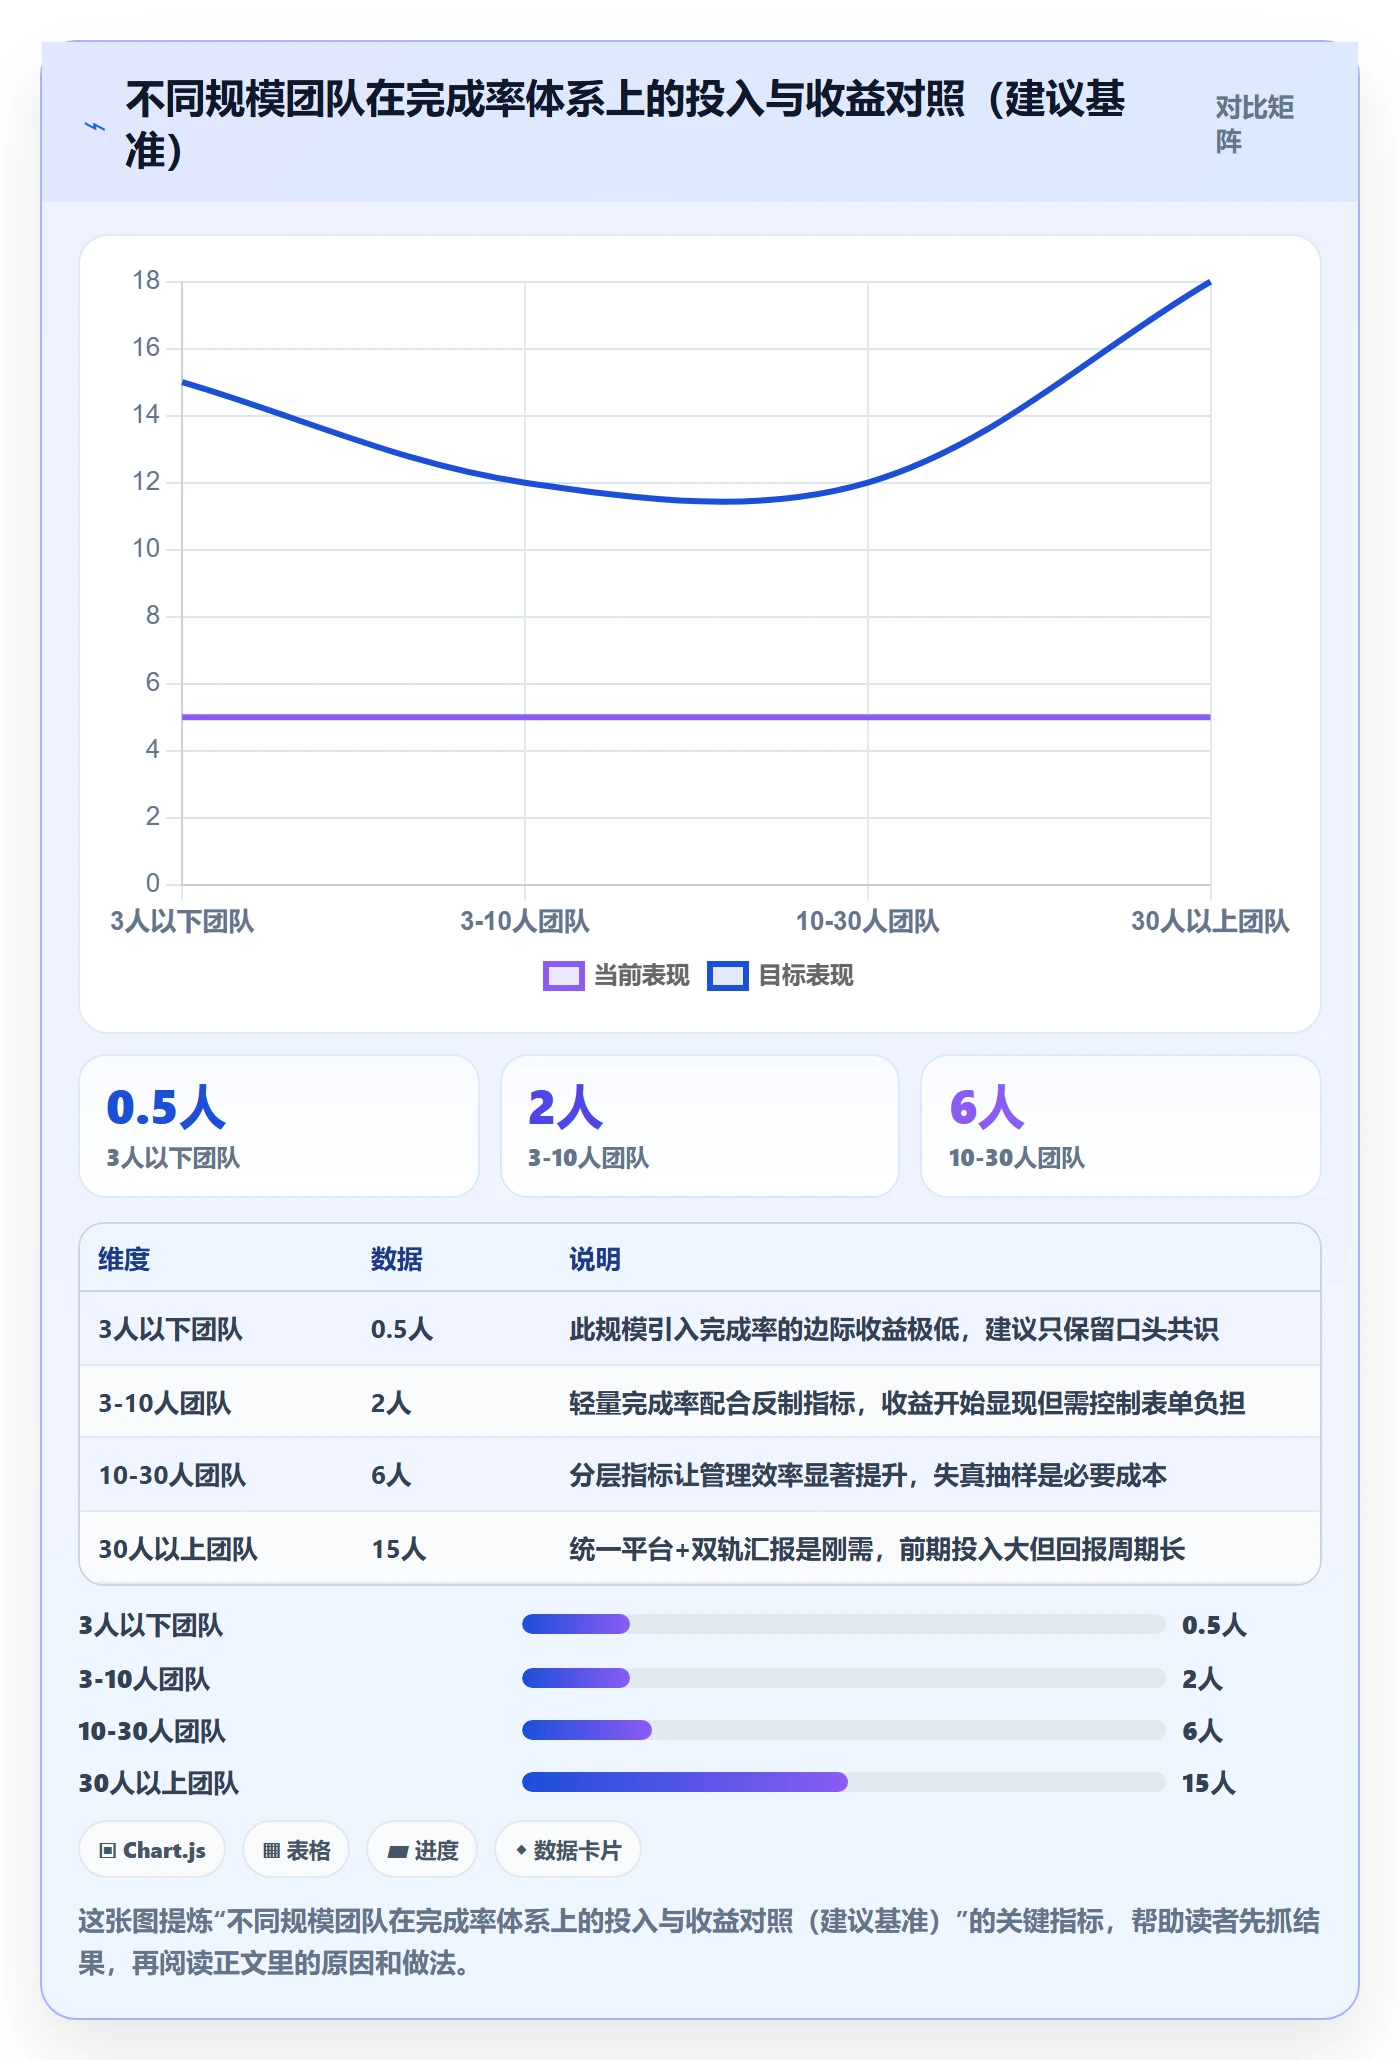Select the 进度 tag
The height and width of the screenshot is (2060, 1400).
tap(422, 1850)
